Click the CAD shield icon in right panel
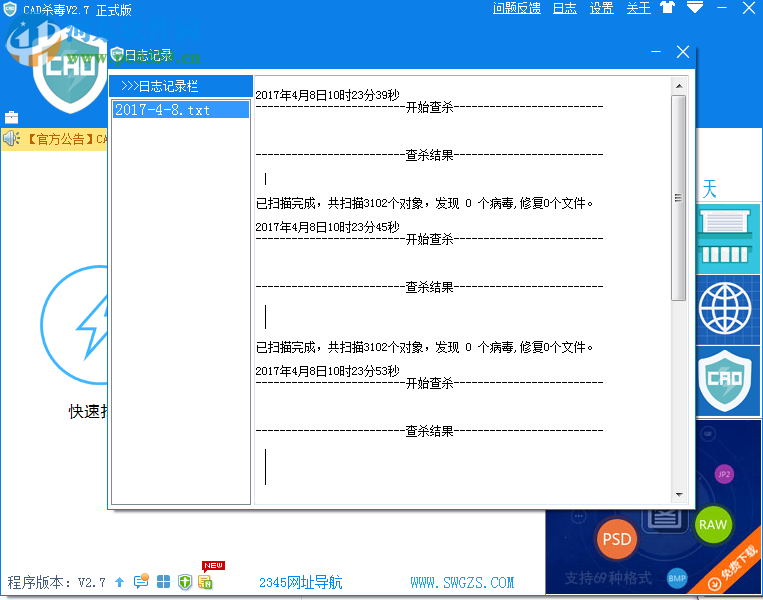Screen dimensions: 763x600 725,381
